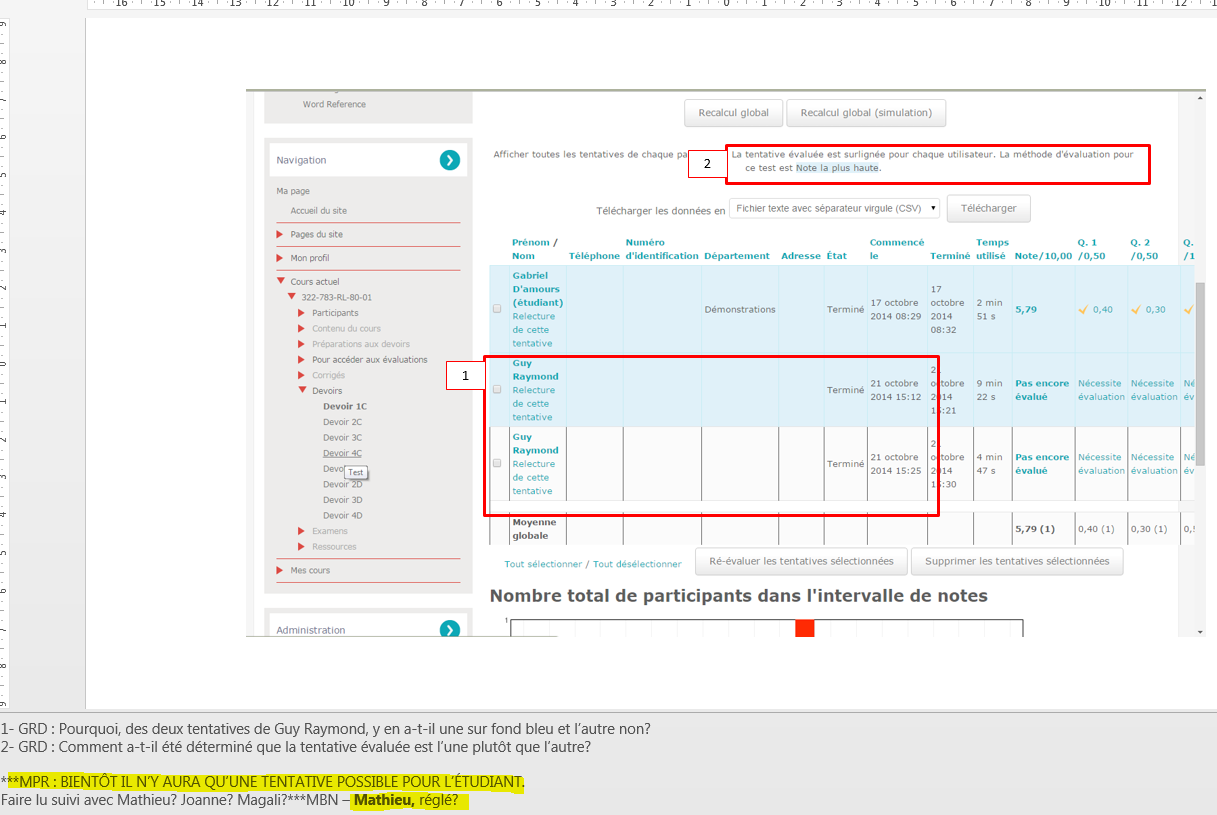
Task: Click the teal arrow icon in Administration block
Action: point(449,629)
